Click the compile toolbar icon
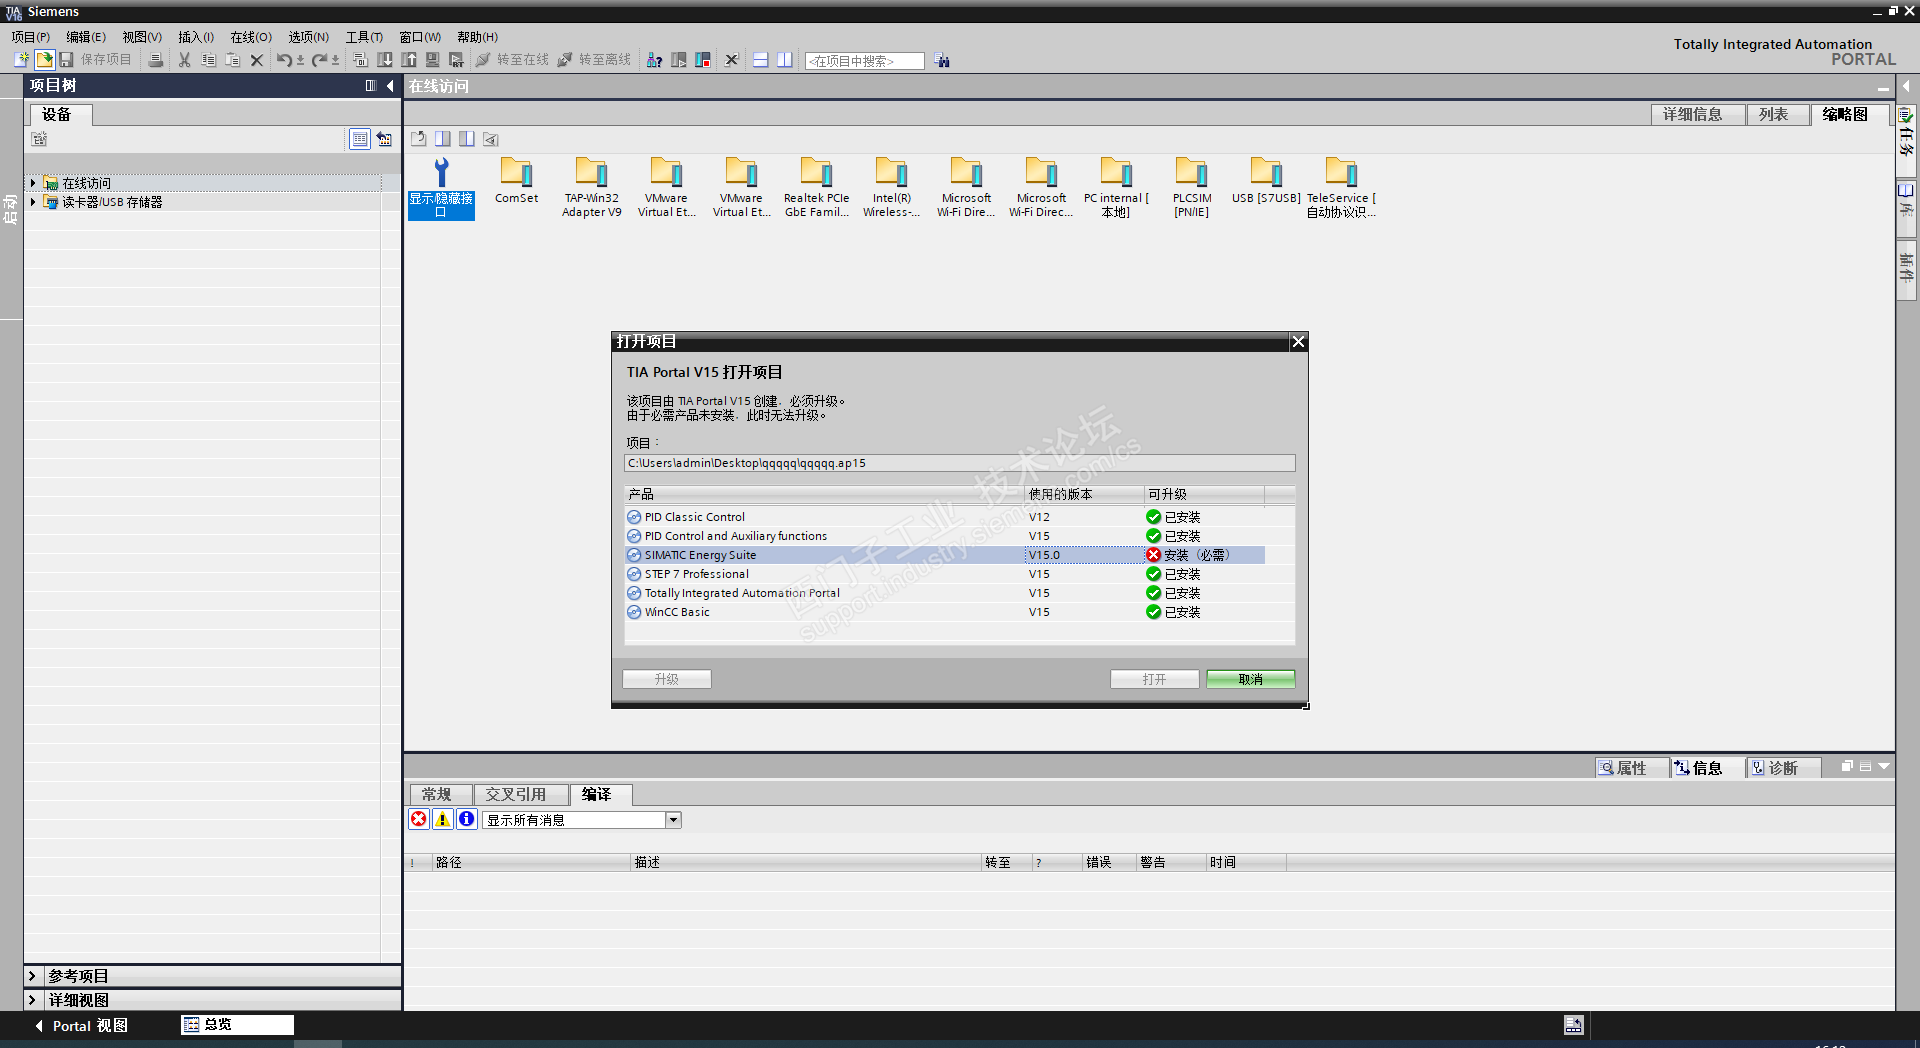Image resolution: width=1920 pixels, height=1048 pixels. (360, 60)
